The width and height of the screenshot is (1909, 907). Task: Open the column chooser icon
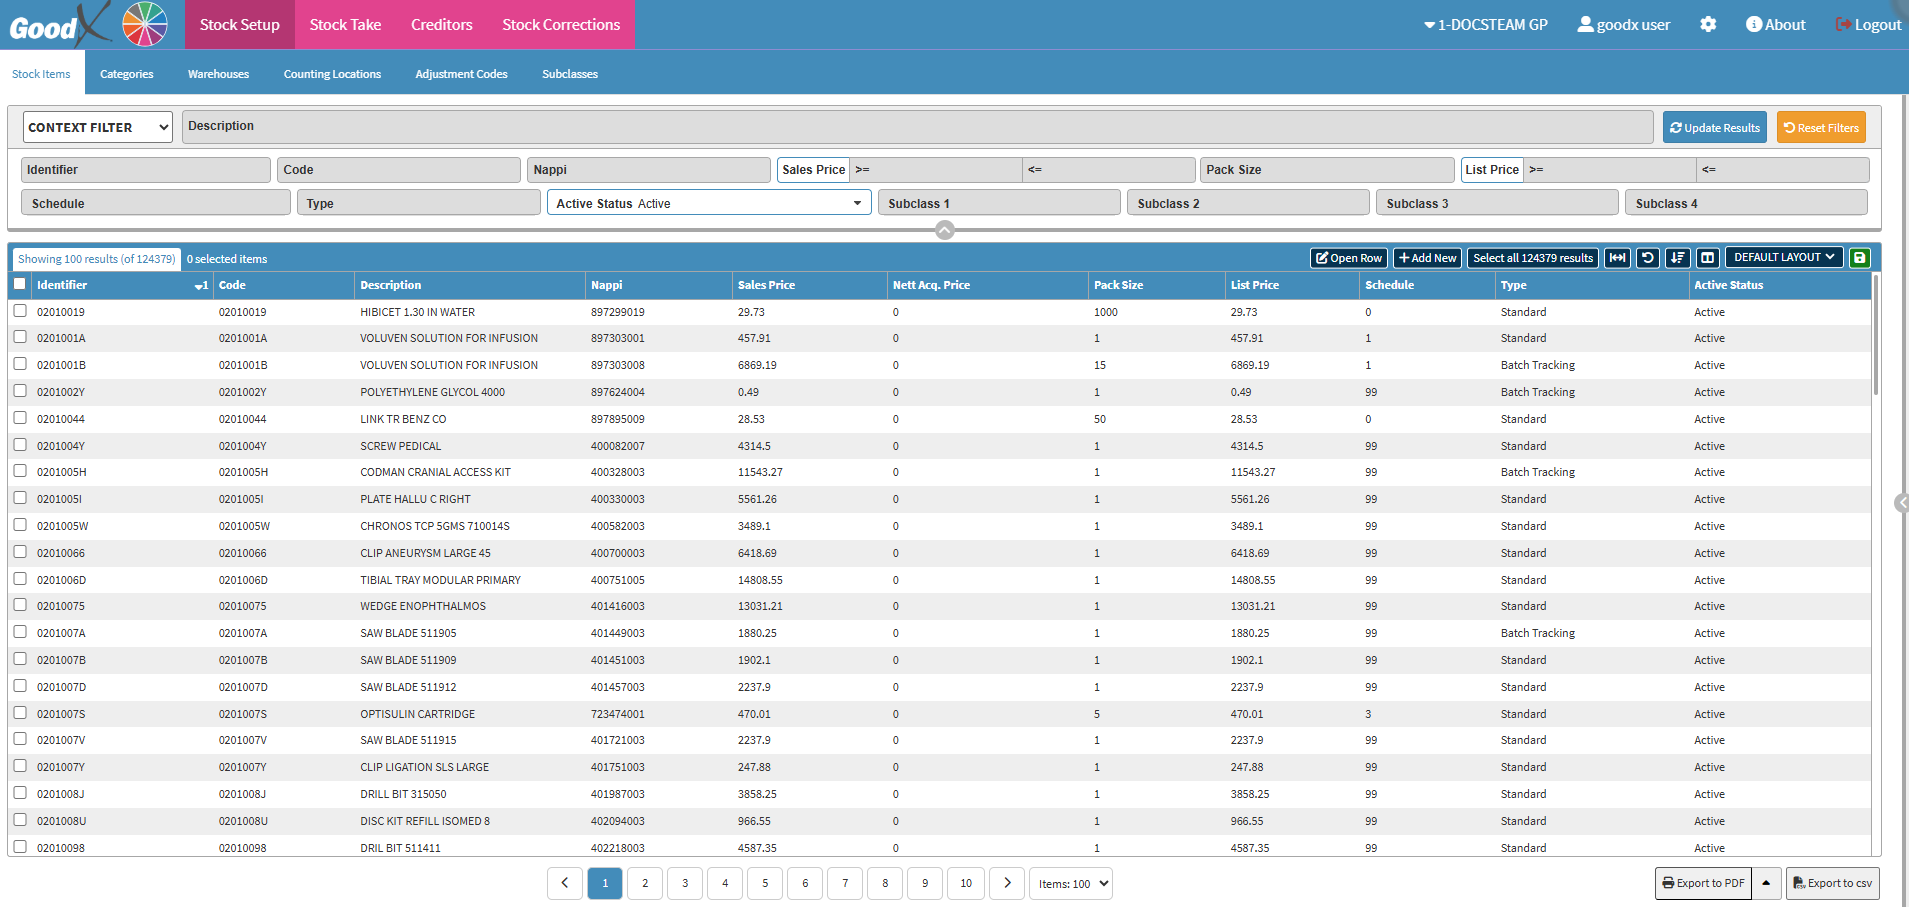coord(1707,258)
